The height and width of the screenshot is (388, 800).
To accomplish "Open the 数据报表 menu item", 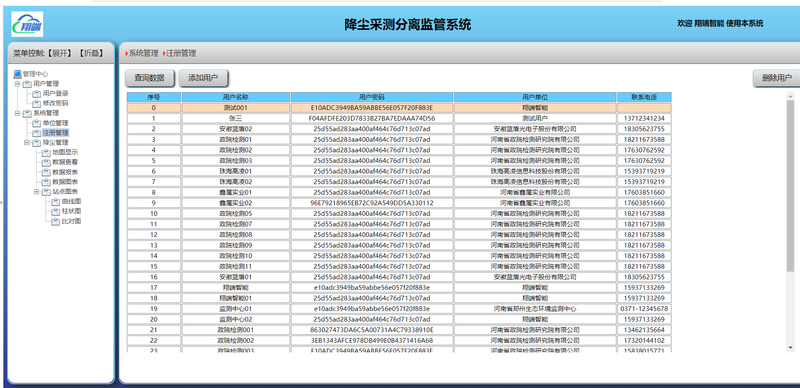I will pos(65,172).
